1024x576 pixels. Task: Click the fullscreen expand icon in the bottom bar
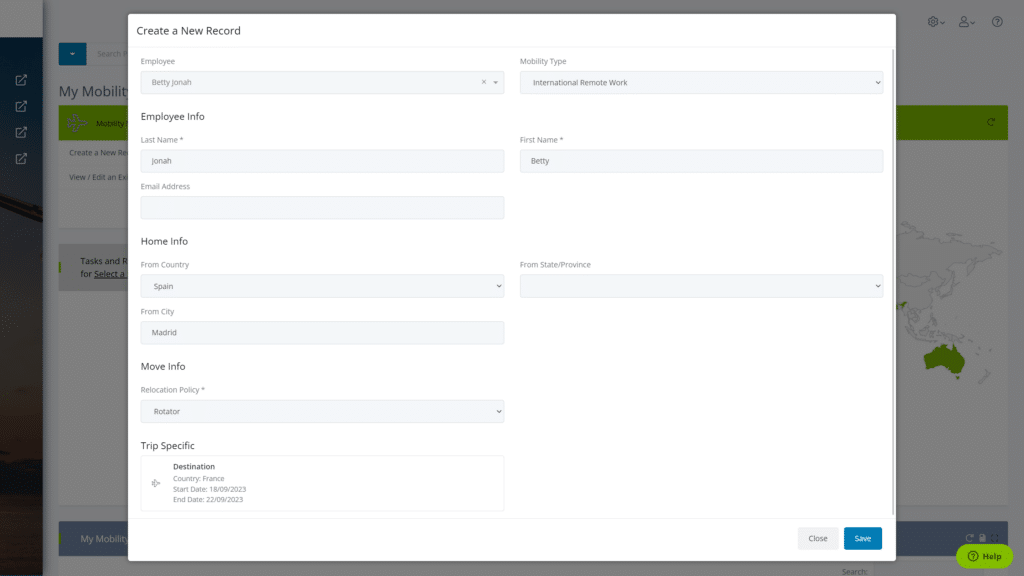995,538
